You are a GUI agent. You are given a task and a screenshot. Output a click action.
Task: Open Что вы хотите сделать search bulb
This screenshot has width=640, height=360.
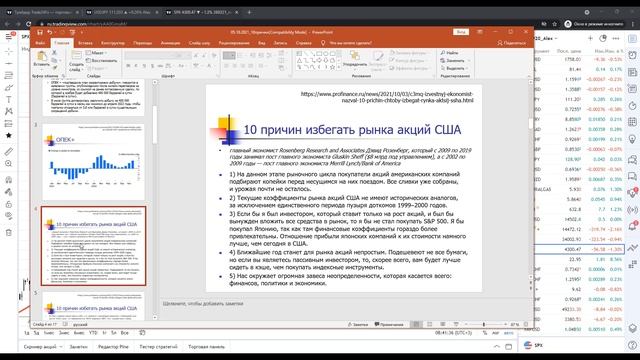(323, 43)
